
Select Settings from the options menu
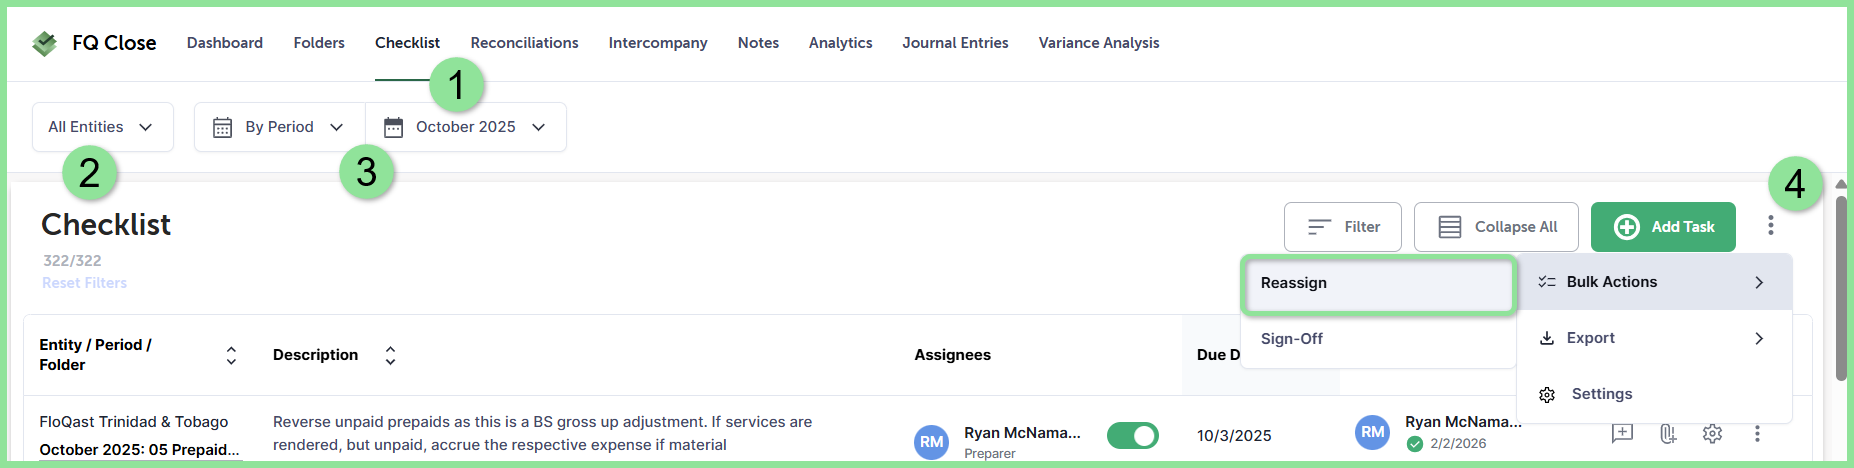point(1654,394)
